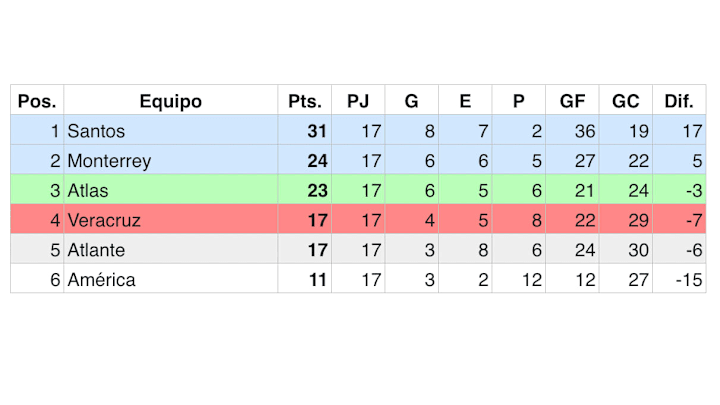Click the PJ column header
Viewport: 720px width, 405px height.
click(358, 101)
